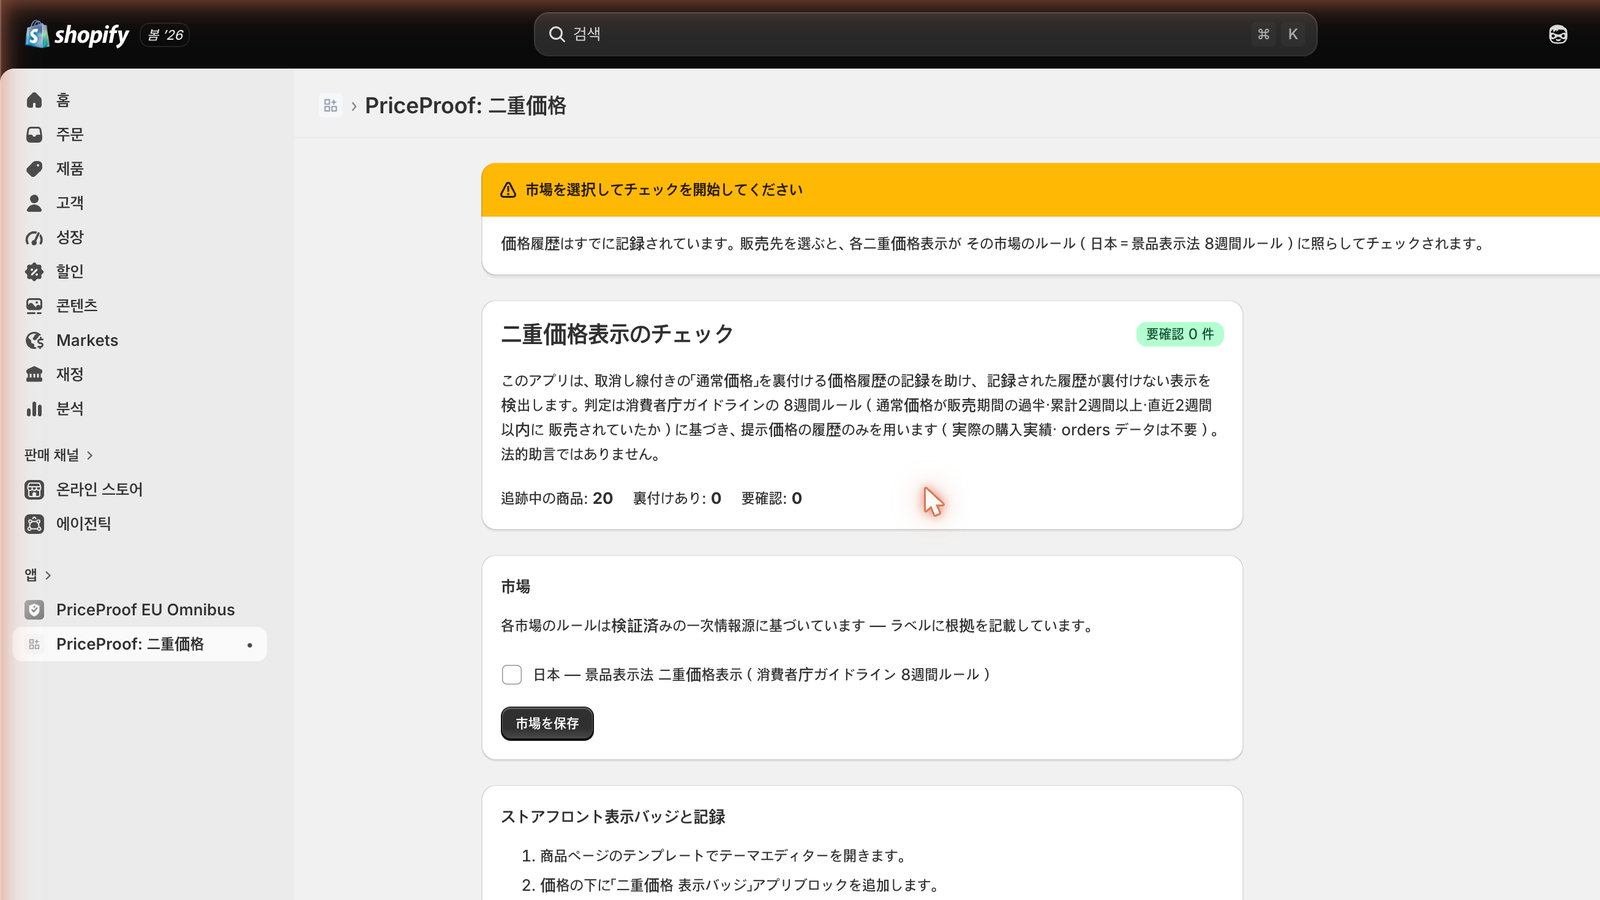The image size is (1600, 900).
Task: Enable the 日本 景品表示法 market checkbox
Action: (x=512, y=675)
